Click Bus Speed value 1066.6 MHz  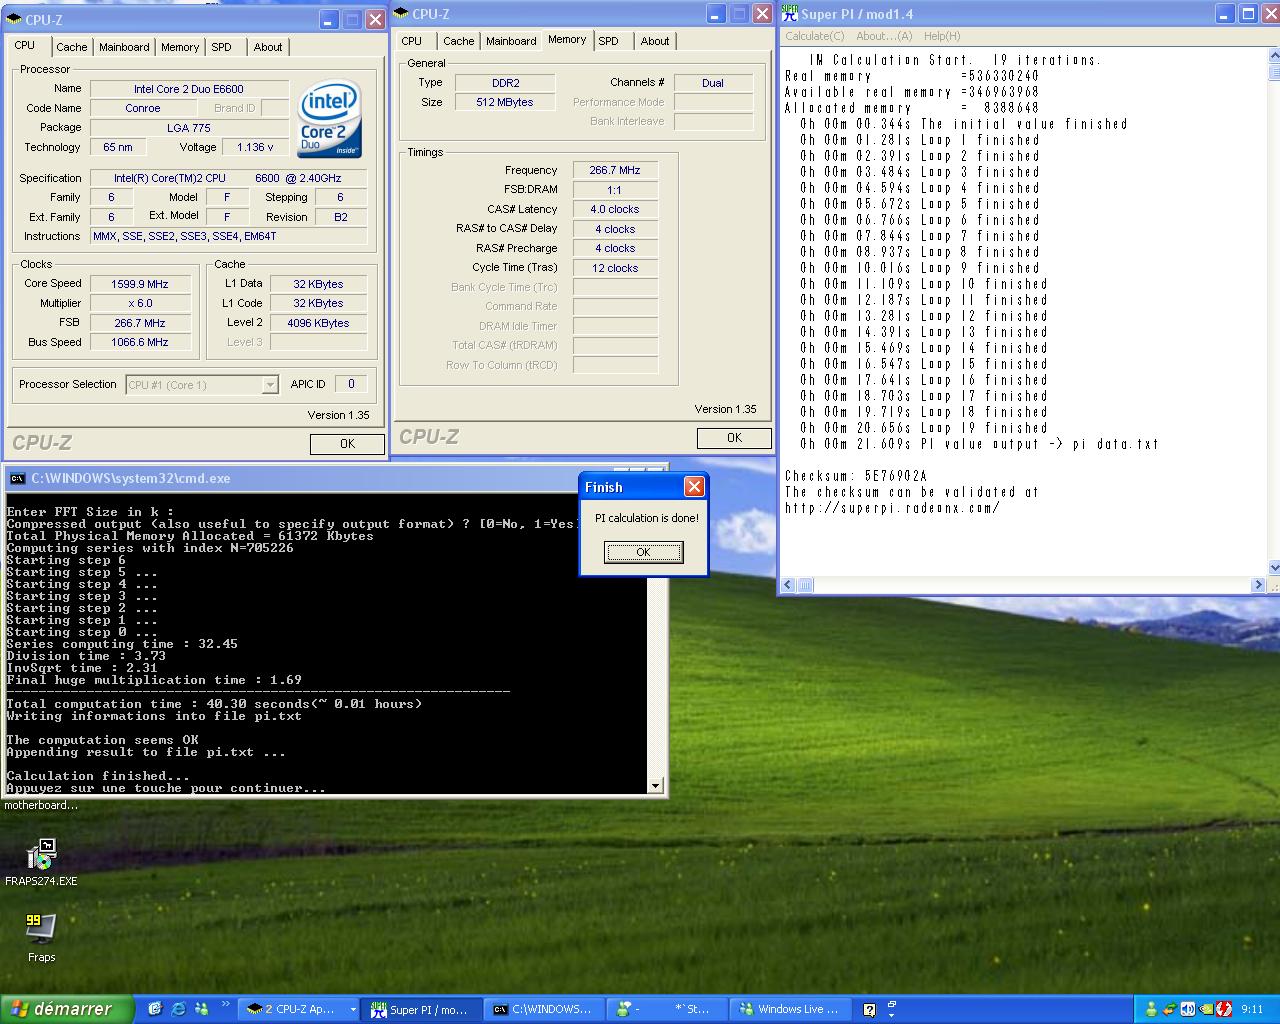coord(141,342)
